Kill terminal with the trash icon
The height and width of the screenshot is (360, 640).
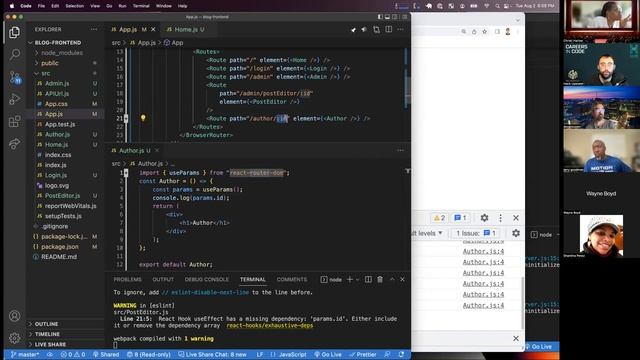(x=380, y=280)
